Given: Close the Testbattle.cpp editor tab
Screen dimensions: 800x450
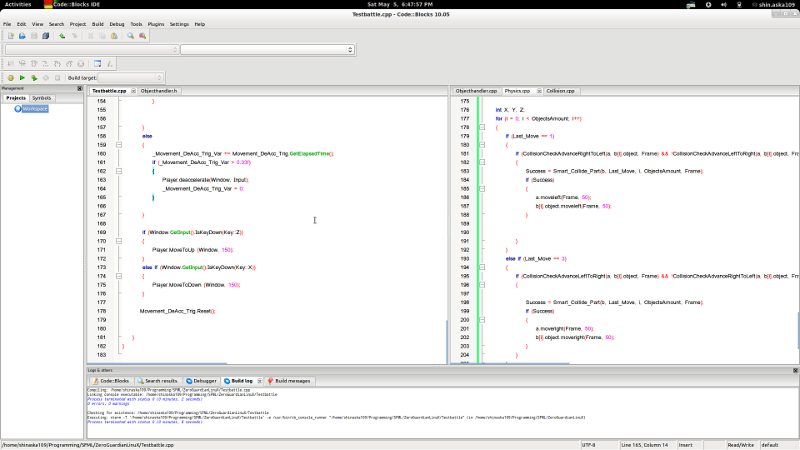Looking at the screenshot, I should 133,91.
